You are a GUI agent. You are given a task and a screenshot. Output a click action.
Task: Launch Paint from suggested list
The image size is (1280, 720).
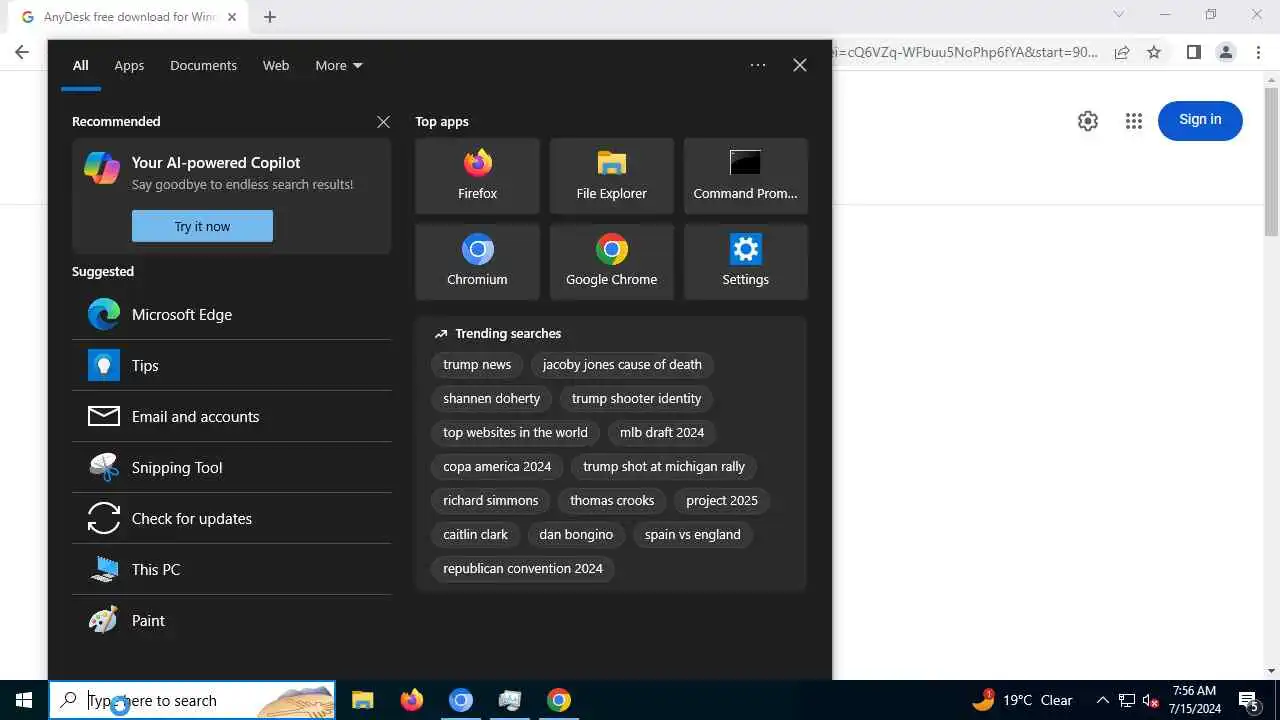pos(231,620)
